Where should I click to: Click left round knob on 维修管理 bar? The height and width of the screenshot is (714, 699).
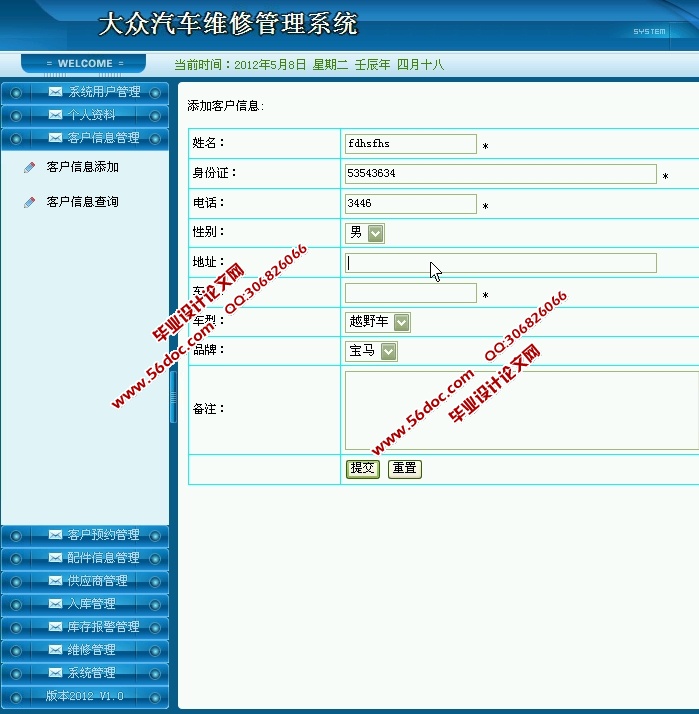(15, 651)
